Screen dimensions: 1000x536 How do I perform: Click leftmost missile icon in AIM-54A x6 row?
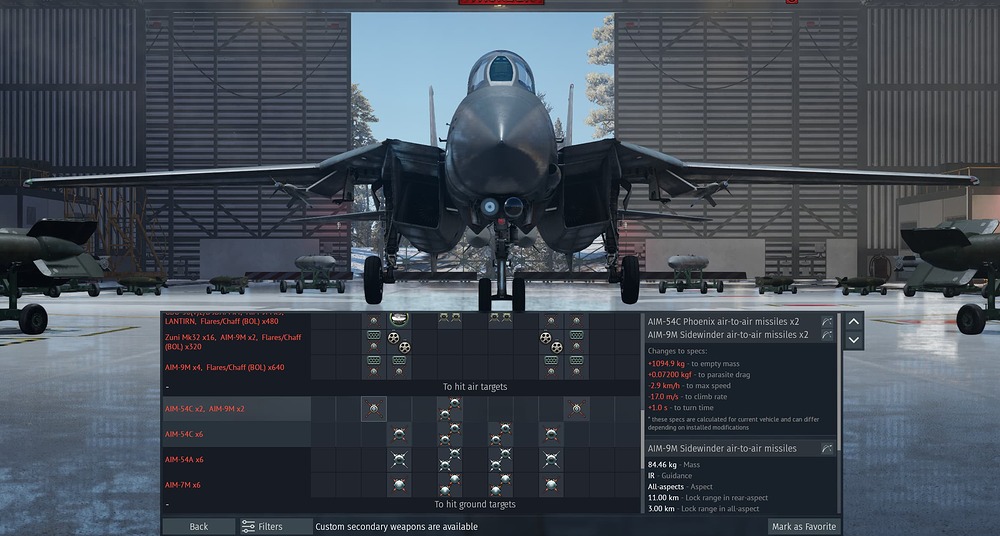click(x=399, y=459)
